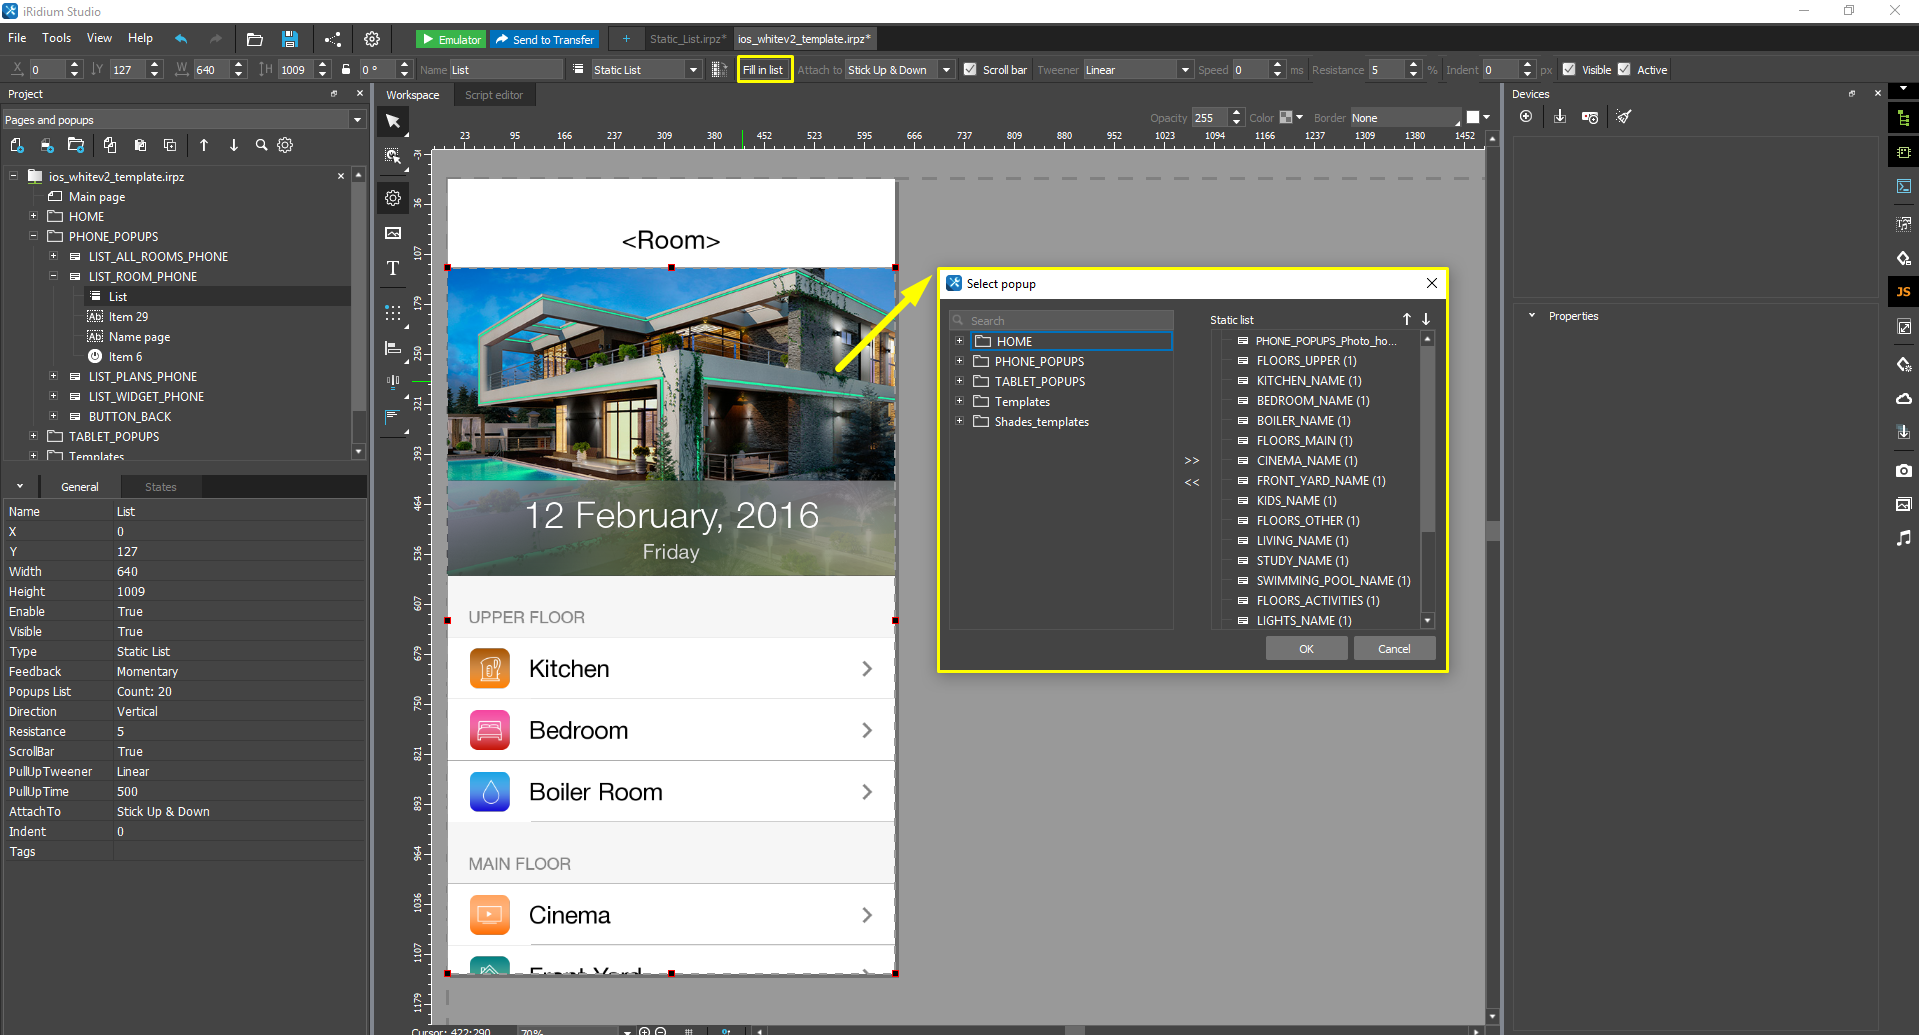Move the static list item up
This screenshot has height=1035, width=1919.
pyautogui.click(x=1406, y=319)
